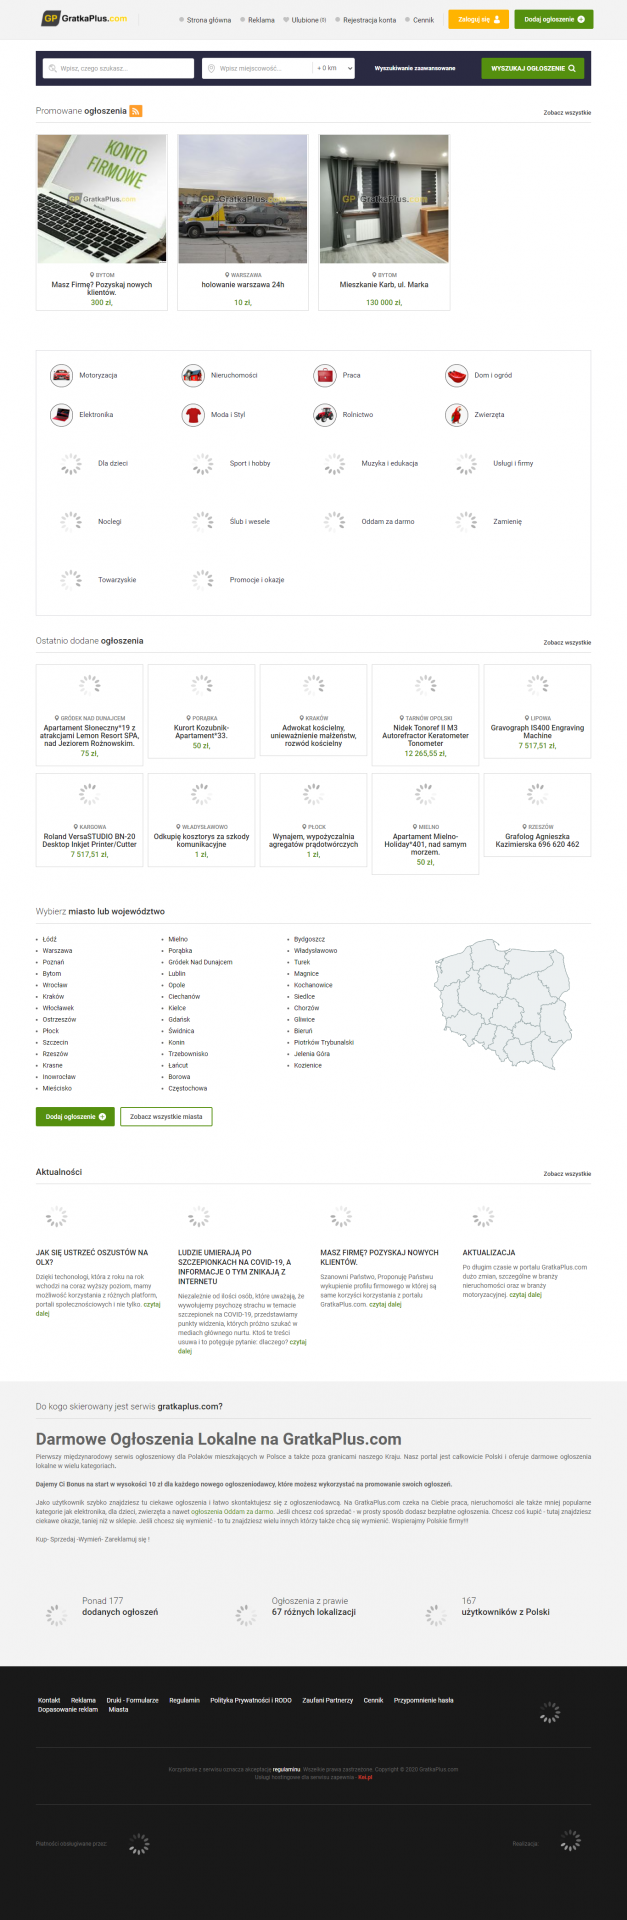Click the Motoryzacja car category icon

coord(61,375)
